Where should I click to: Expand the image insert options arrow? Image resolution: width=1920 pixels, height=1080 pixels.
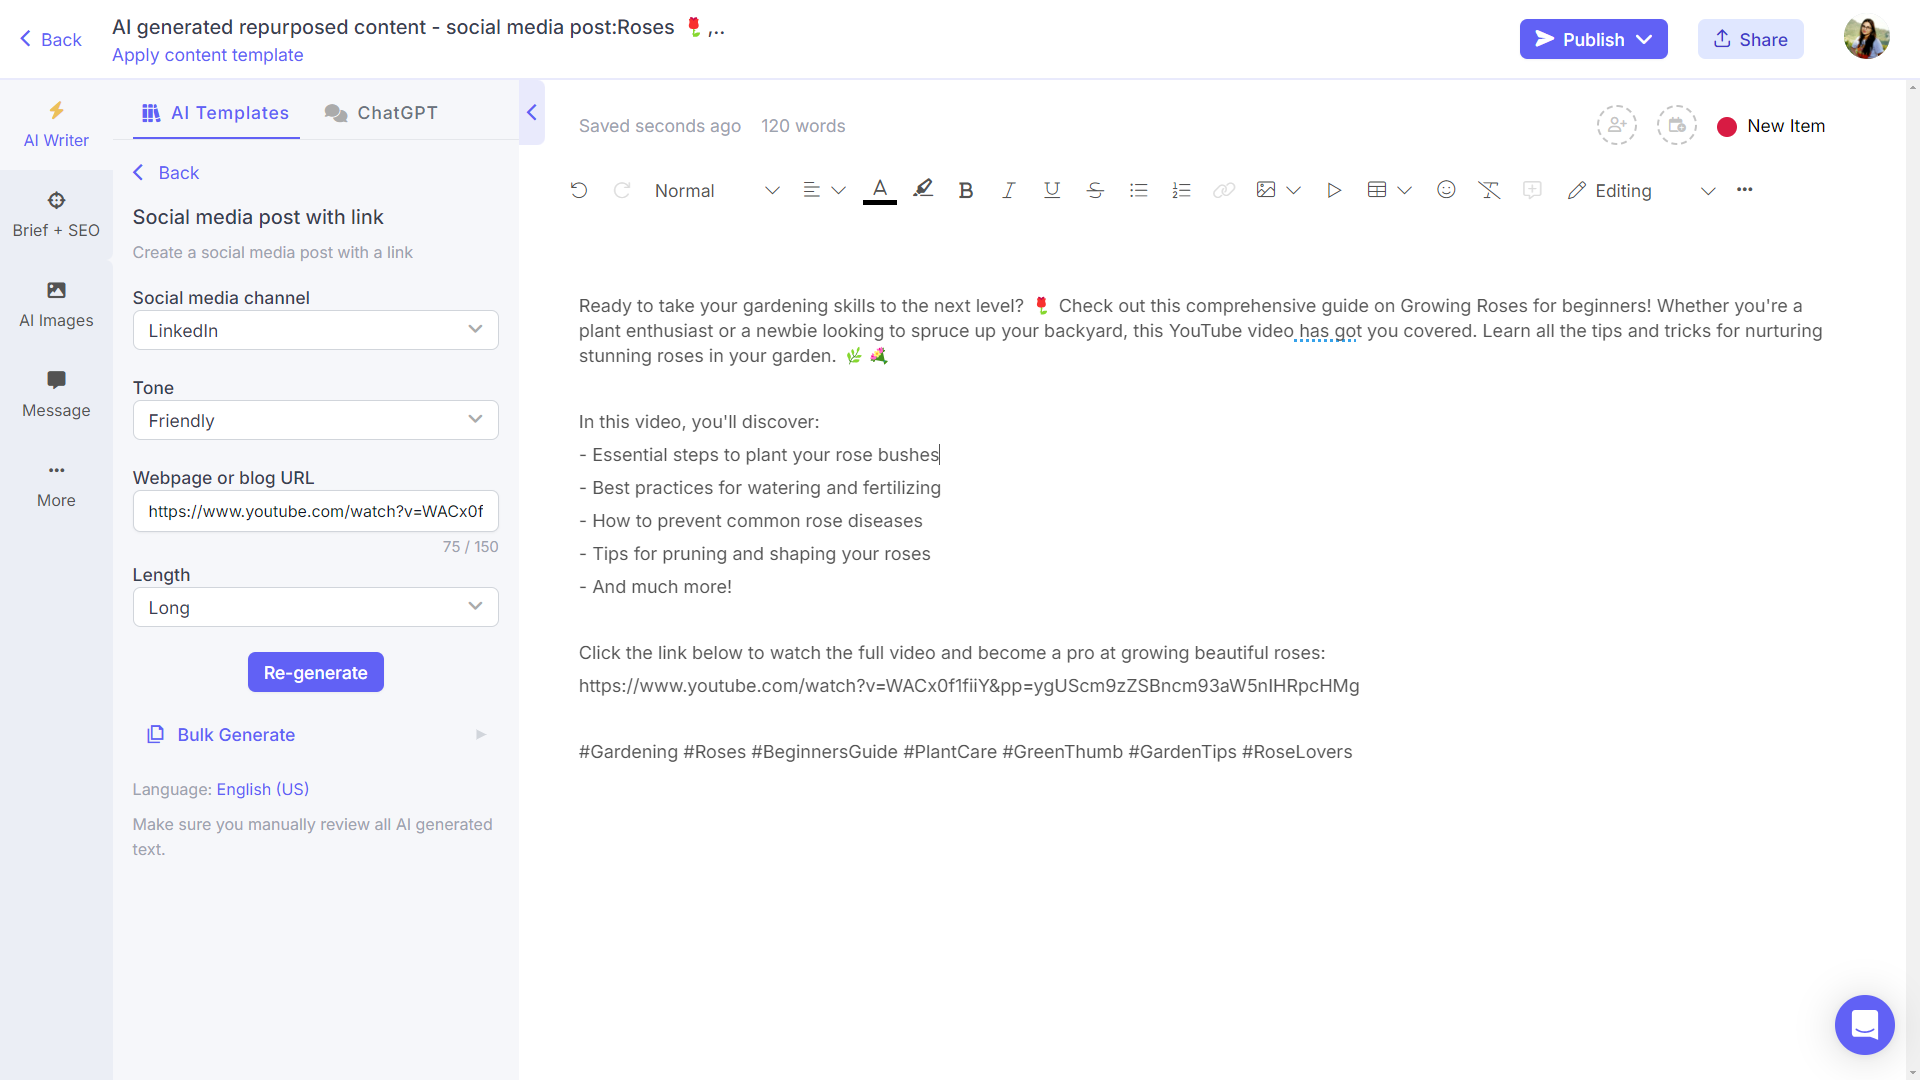(x=1293, y=190)
